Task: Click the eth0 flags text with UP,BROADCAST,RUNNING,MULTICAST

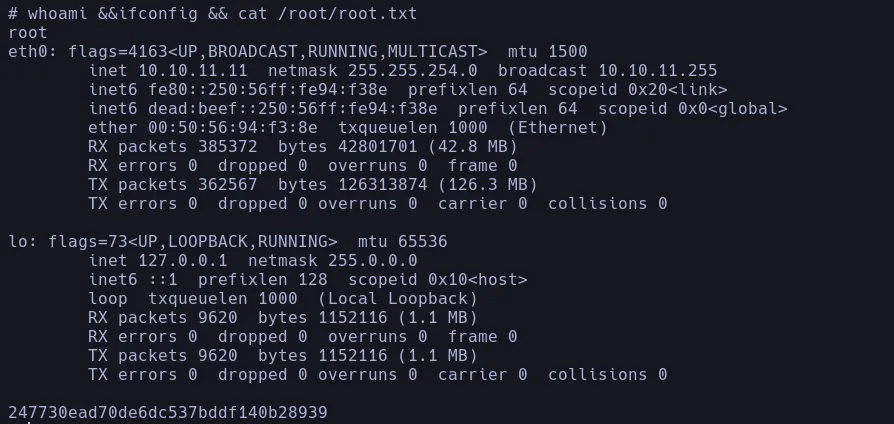Action: 268,52
